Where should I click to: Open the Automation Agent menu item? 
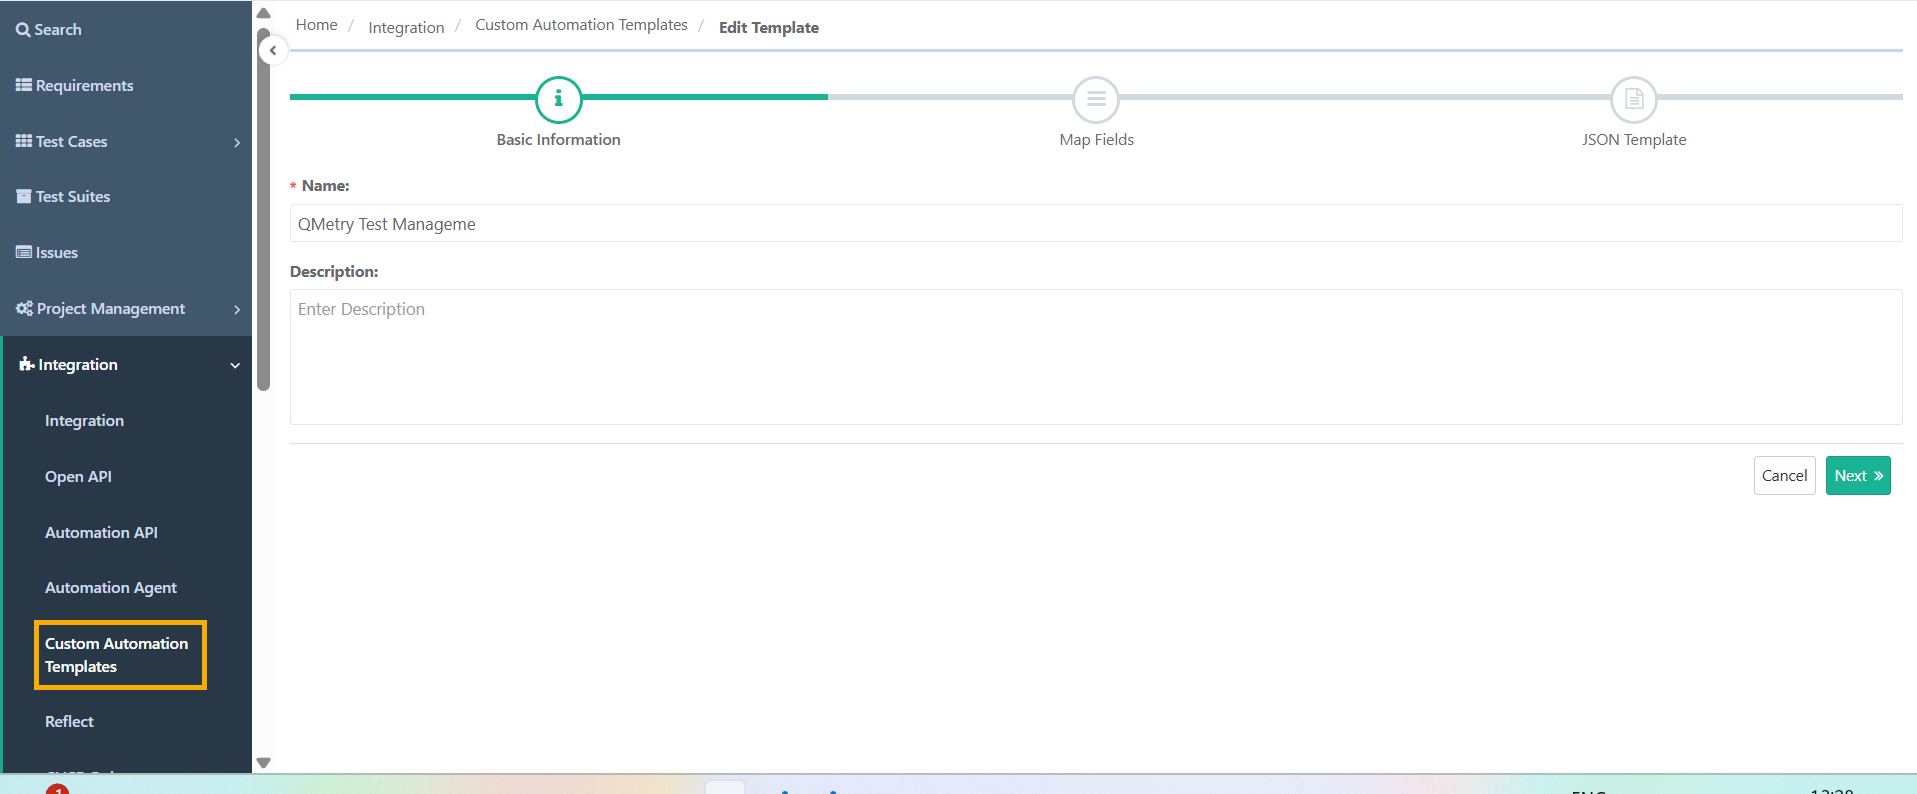(111, 588)
